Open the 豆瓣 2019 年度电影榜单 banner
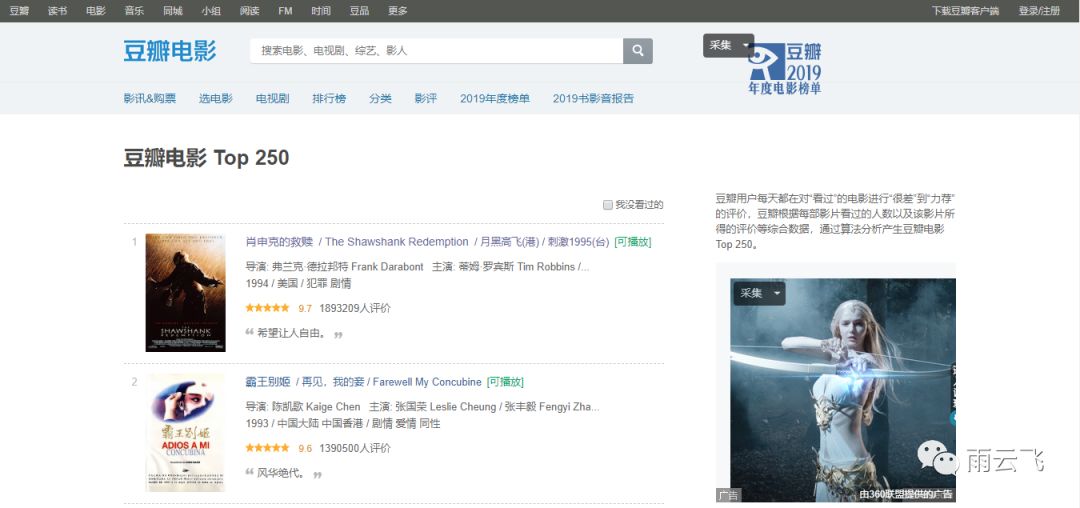The image size is (1080, 508). tap(785, 69)
